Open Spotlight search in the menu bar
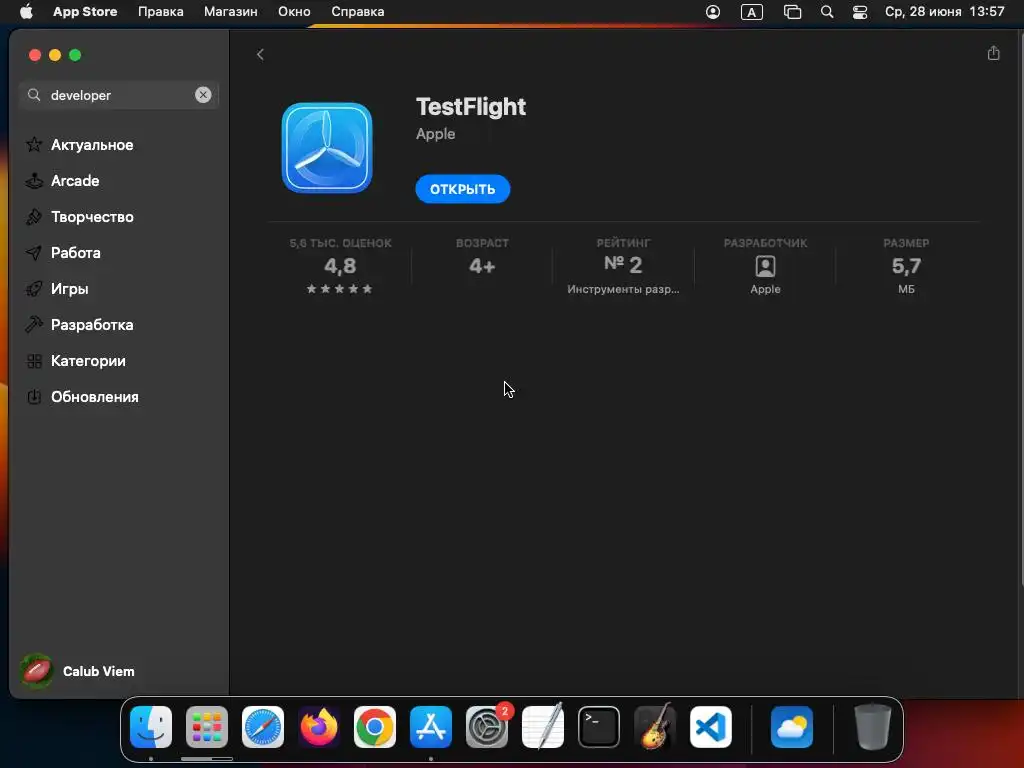 pos(827,12)
